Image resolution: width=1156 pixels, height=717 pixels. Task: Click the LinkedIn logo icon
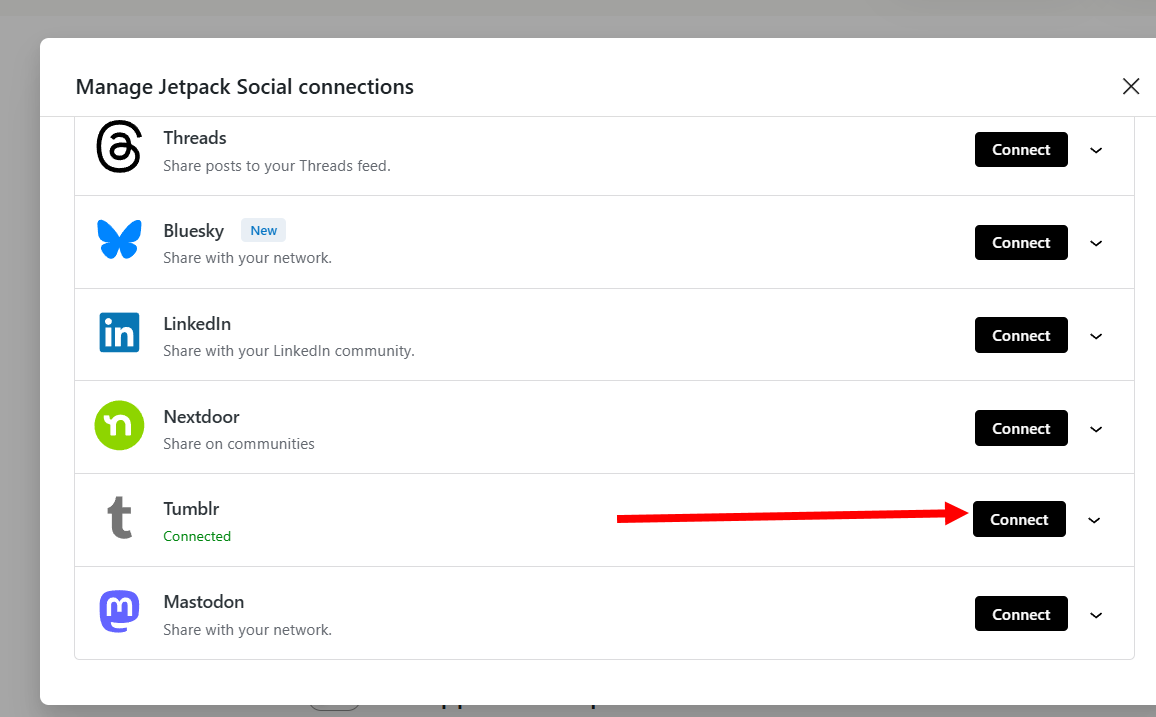(119, 332)
